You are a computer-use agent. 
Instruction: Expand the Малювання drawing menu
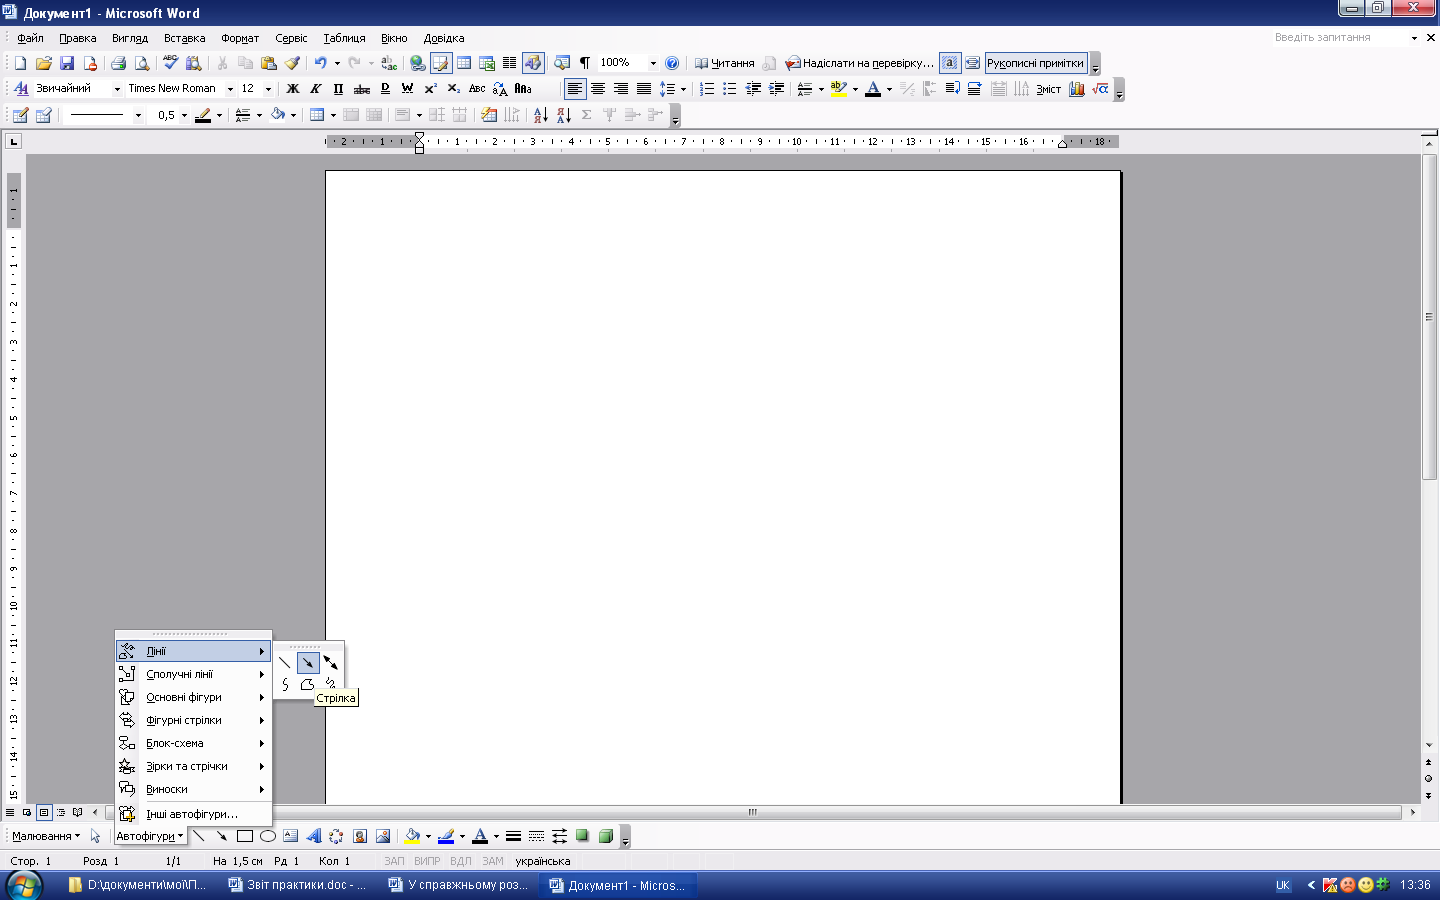46,836
